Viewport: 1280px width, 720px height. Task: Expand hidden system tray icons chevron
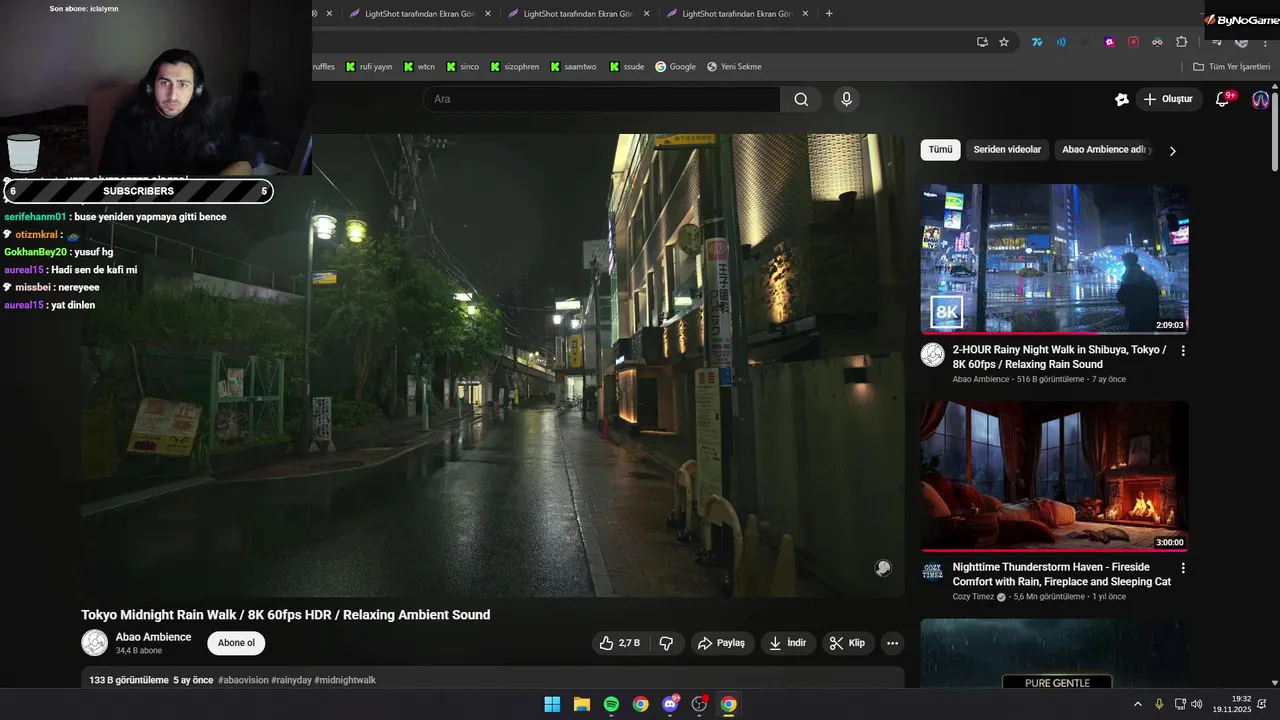[x=1137, y=704]
